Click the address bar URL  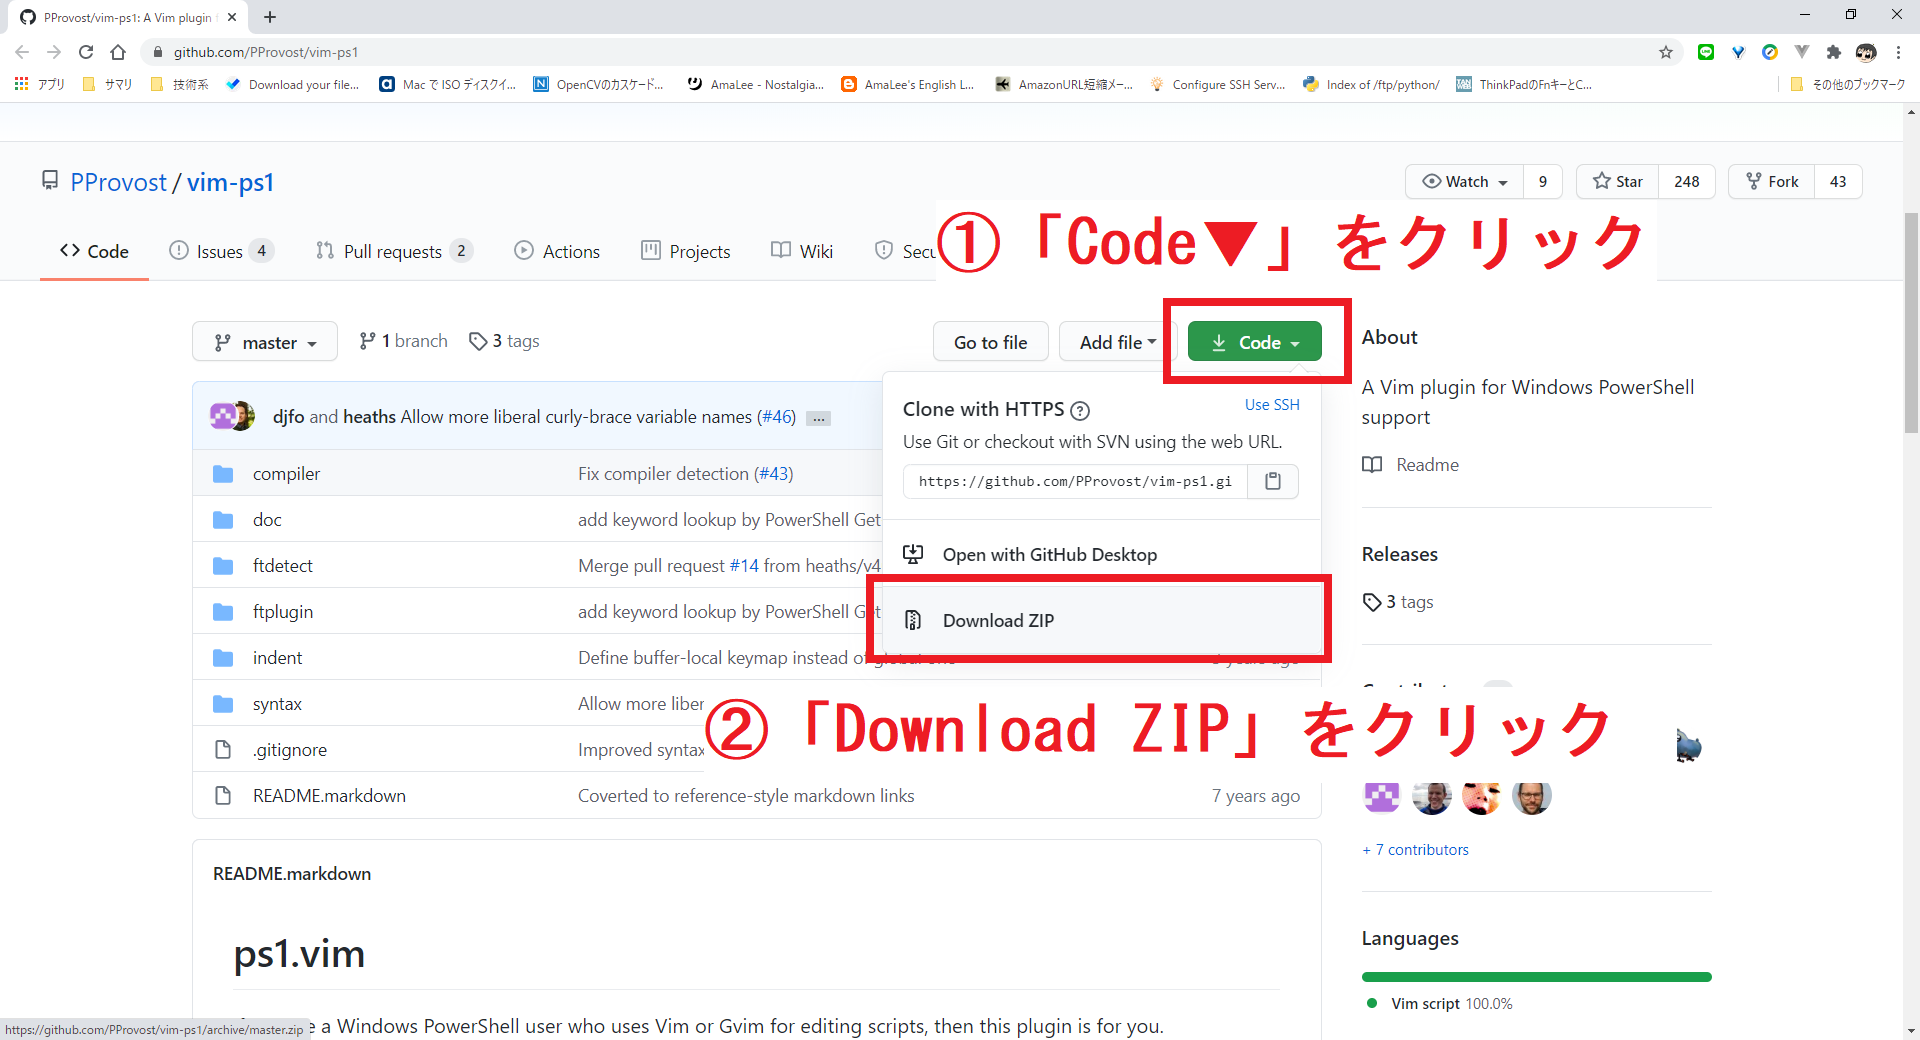tap(266, 52)
